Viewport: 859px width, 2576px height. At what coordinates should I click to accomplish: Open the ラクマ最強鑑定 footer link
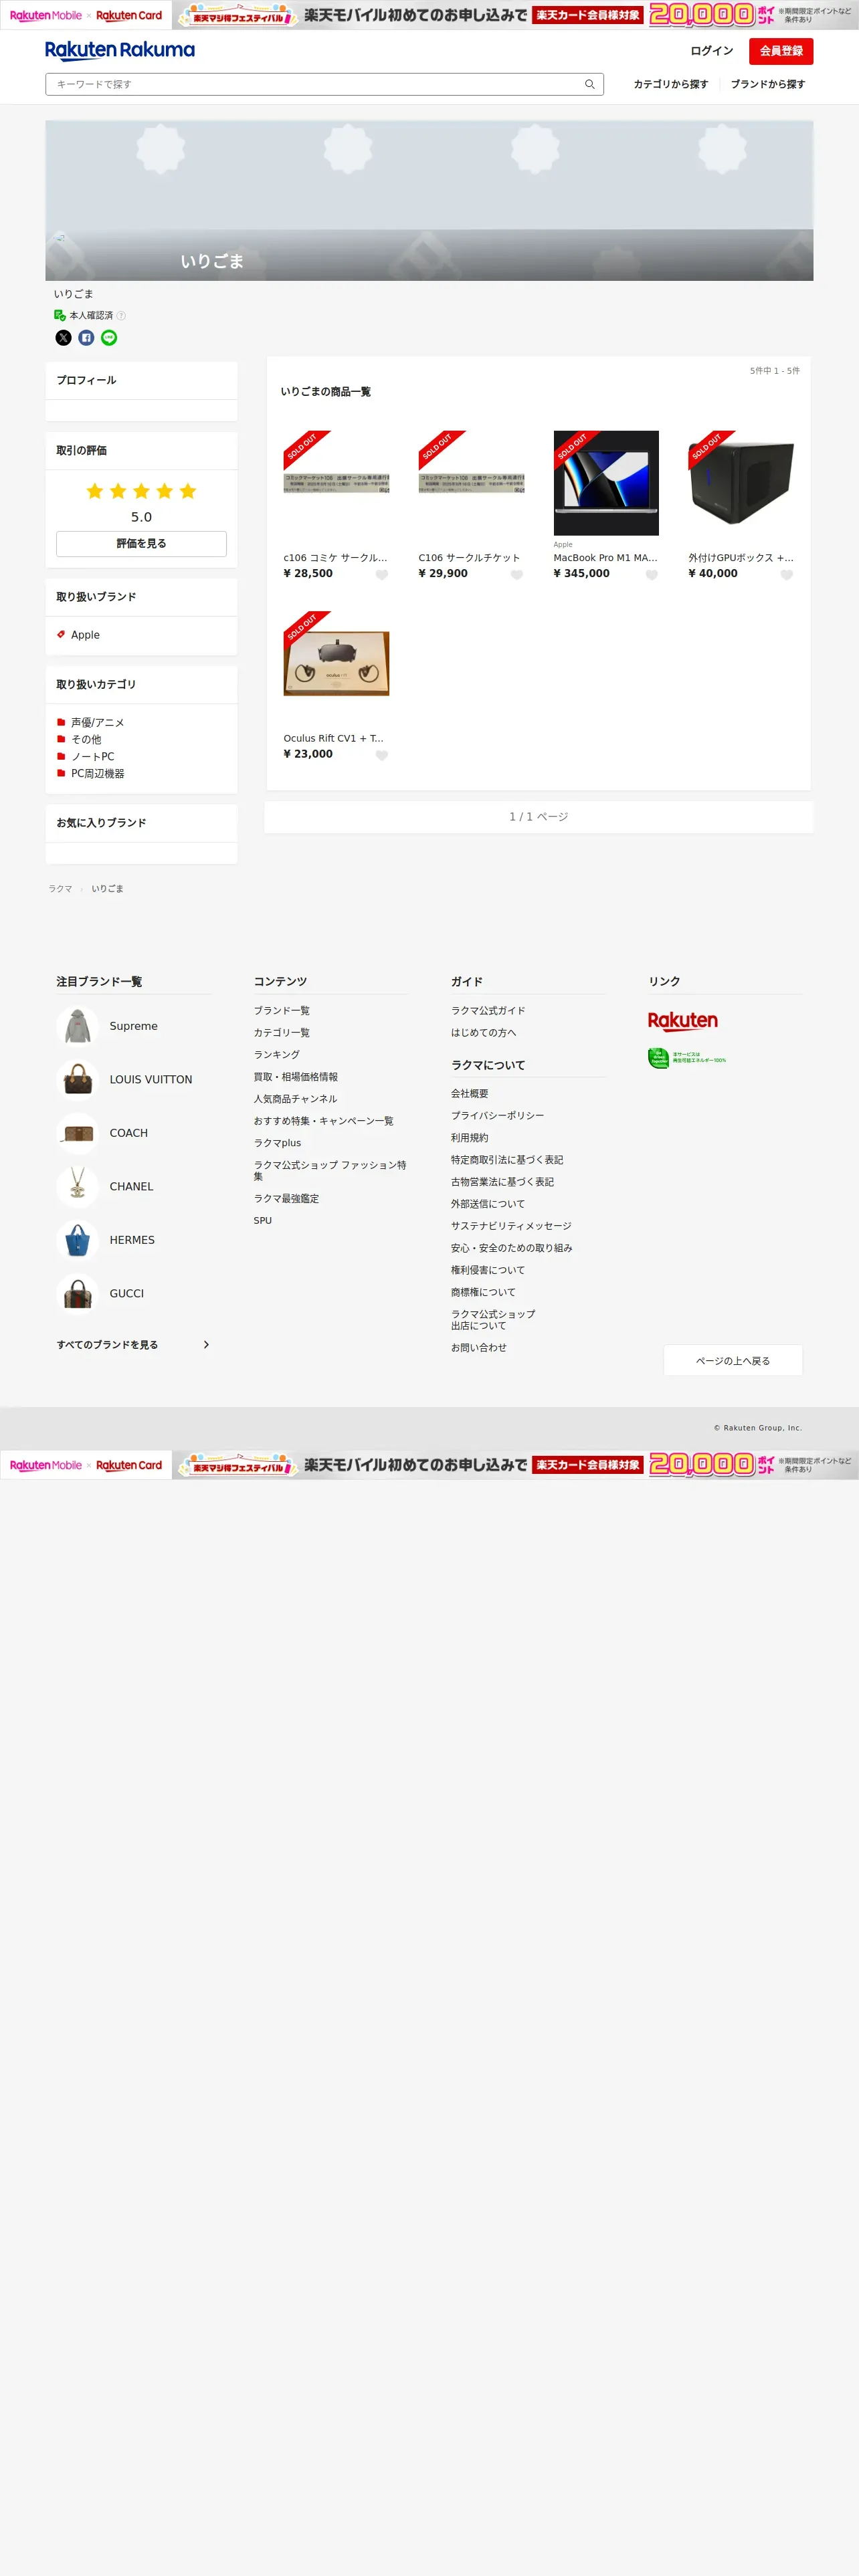pos(286,1199)
